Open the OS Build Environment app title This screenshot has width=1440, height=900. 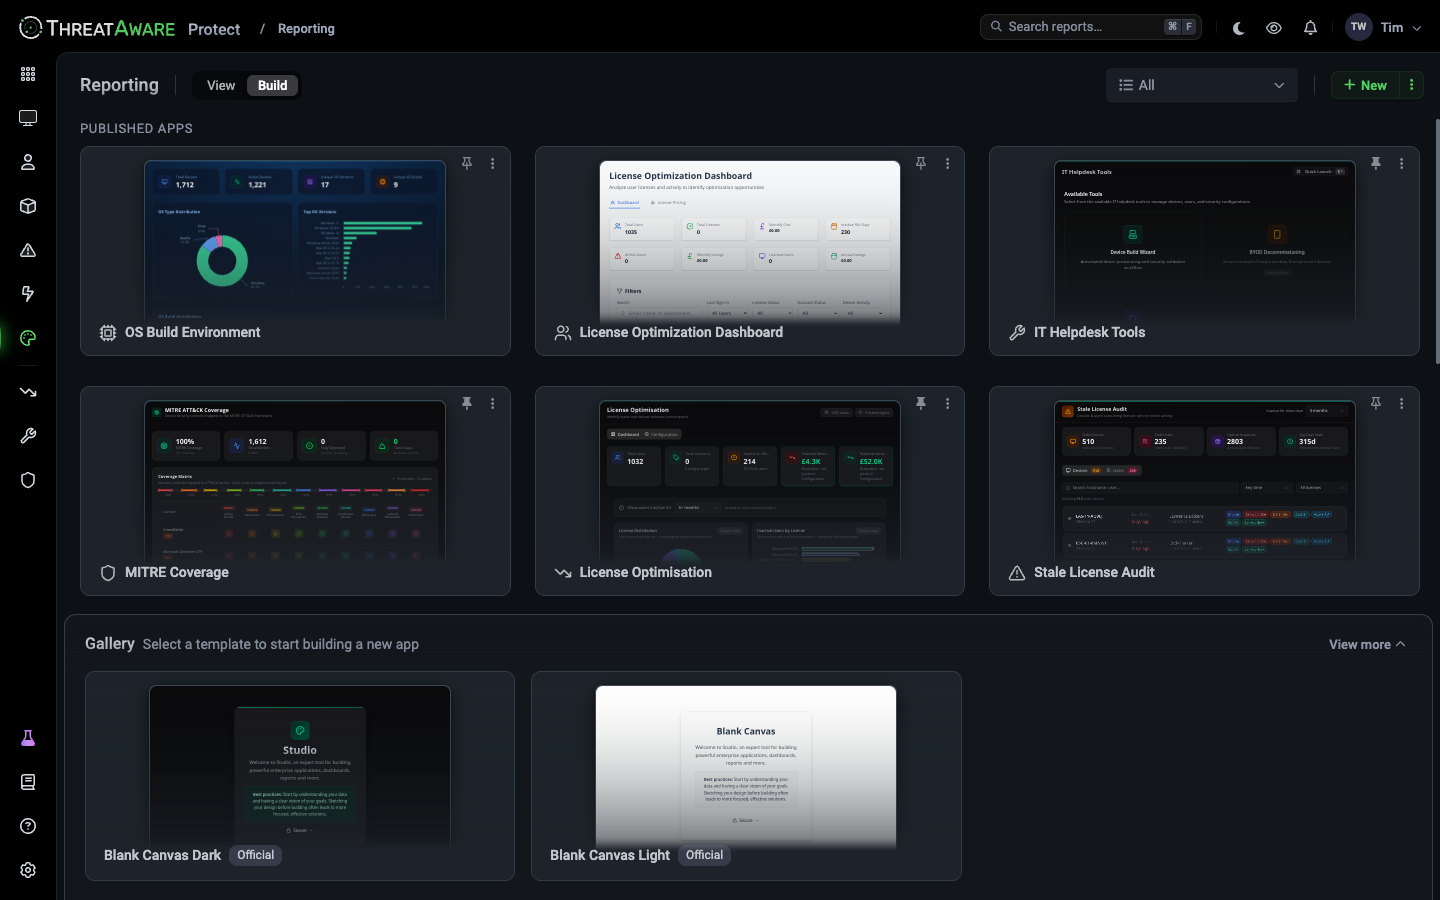pos(192,332)
